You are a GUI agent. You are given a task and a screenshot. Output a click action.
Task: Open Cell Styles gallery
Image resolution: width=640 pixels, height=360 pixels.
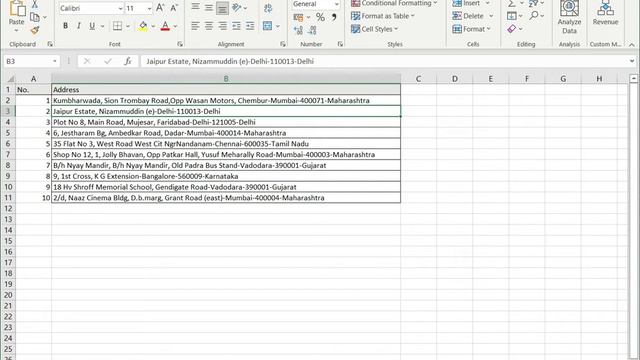(374, 29)
